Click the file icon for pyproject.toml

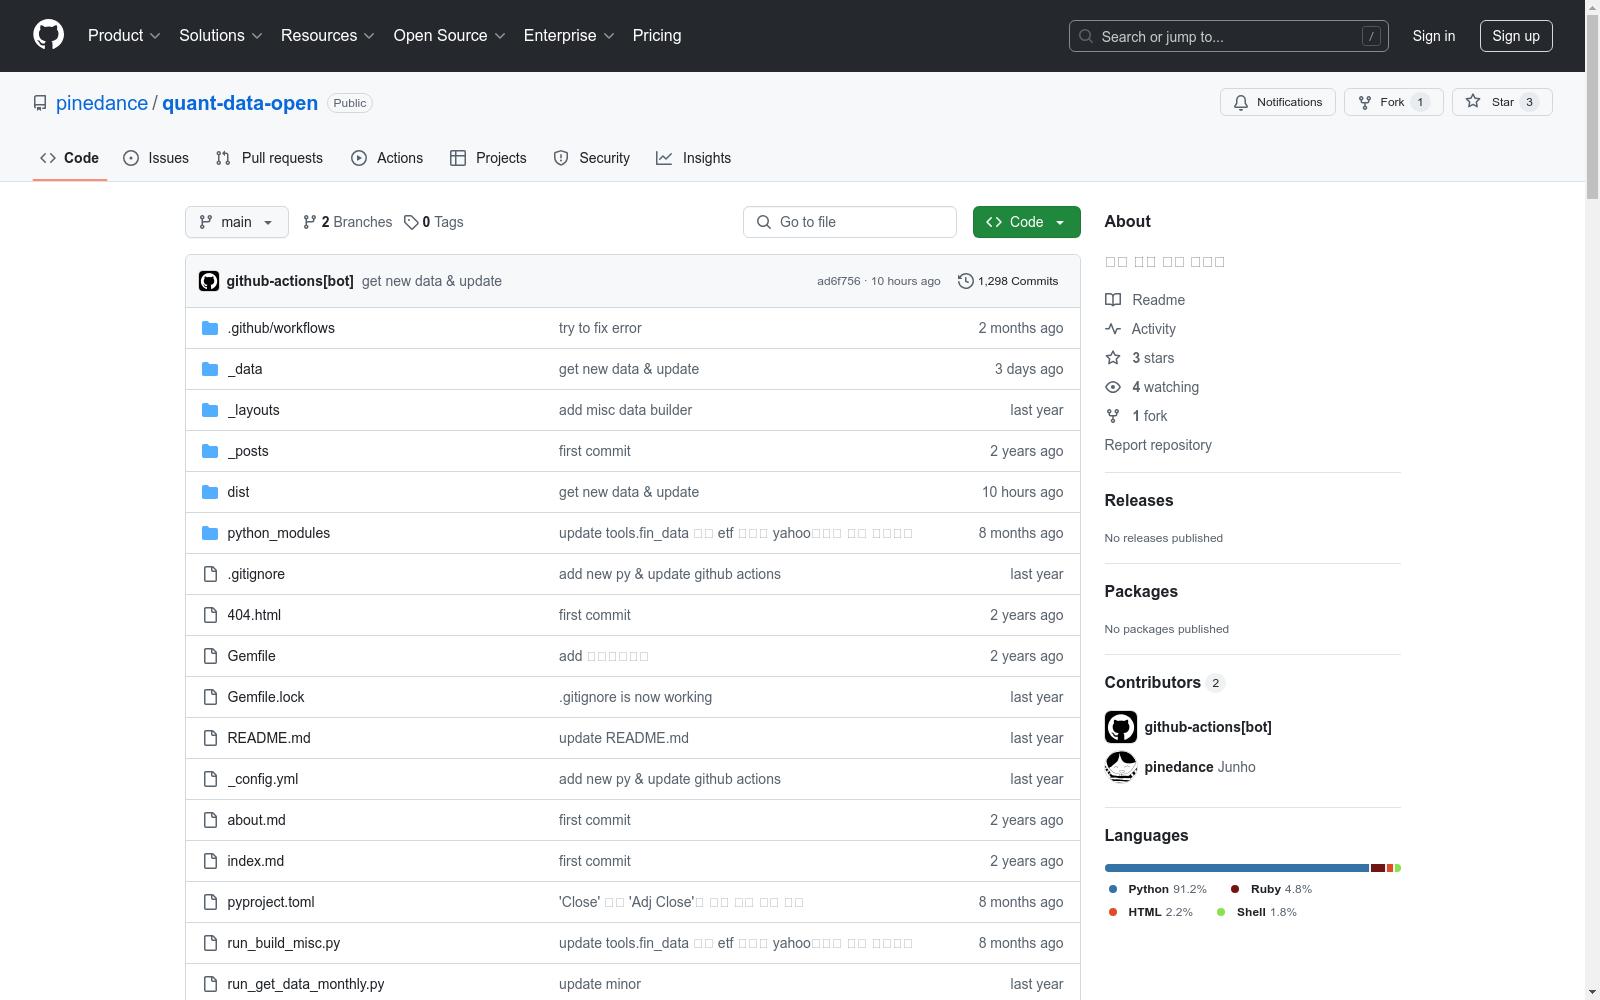point(210,902)
